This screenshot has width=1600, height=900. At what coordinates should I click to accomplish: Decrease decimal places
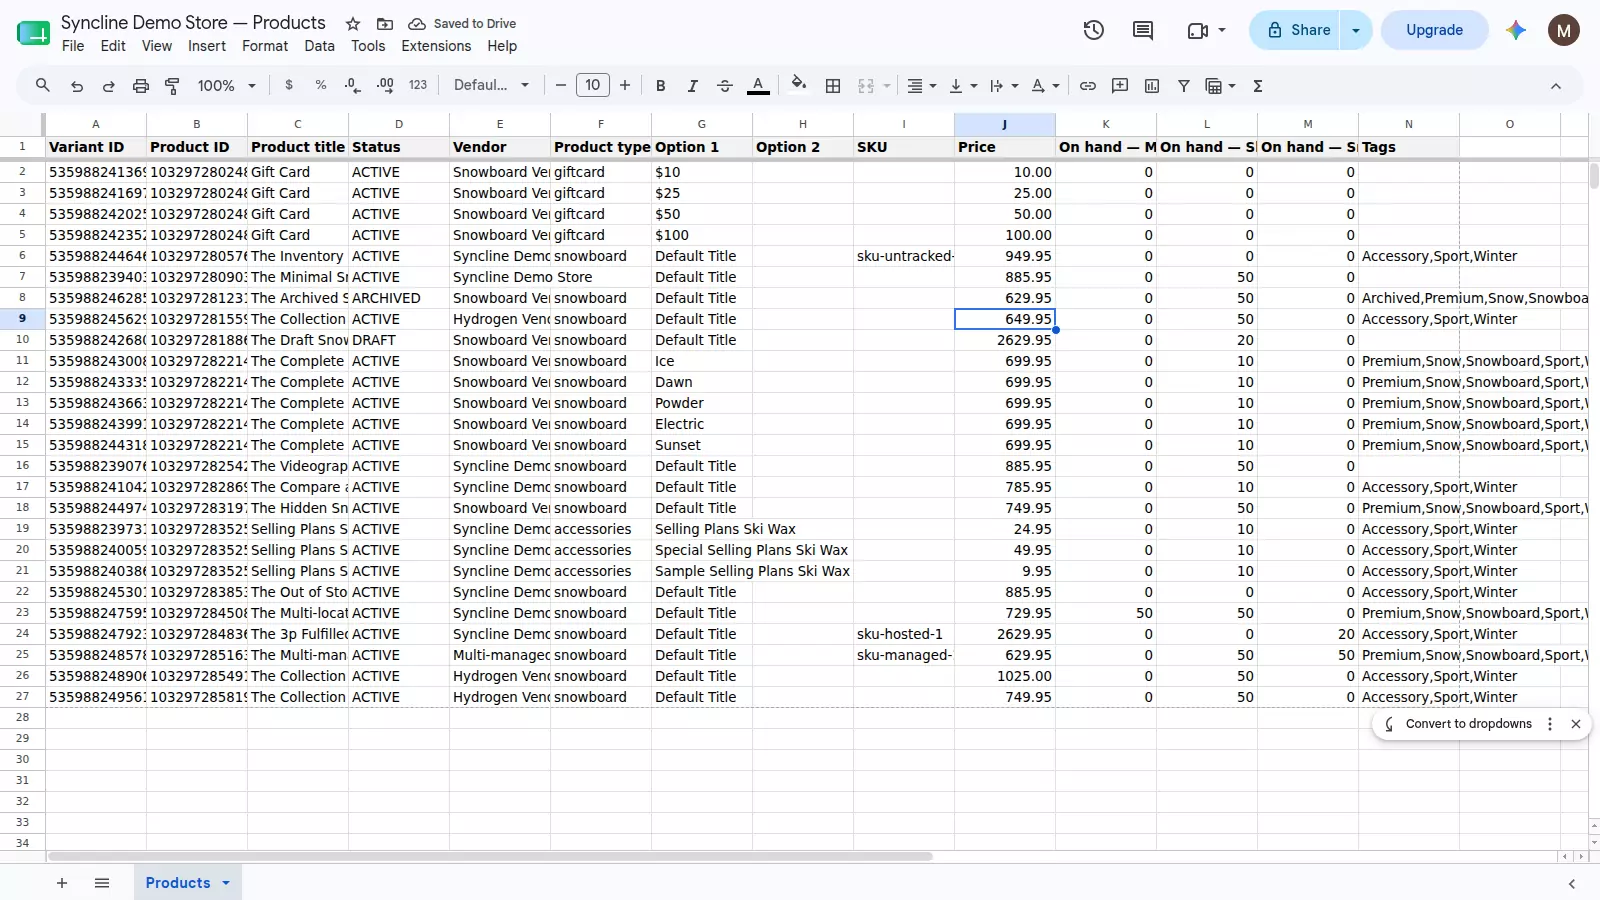click(352, 86)
